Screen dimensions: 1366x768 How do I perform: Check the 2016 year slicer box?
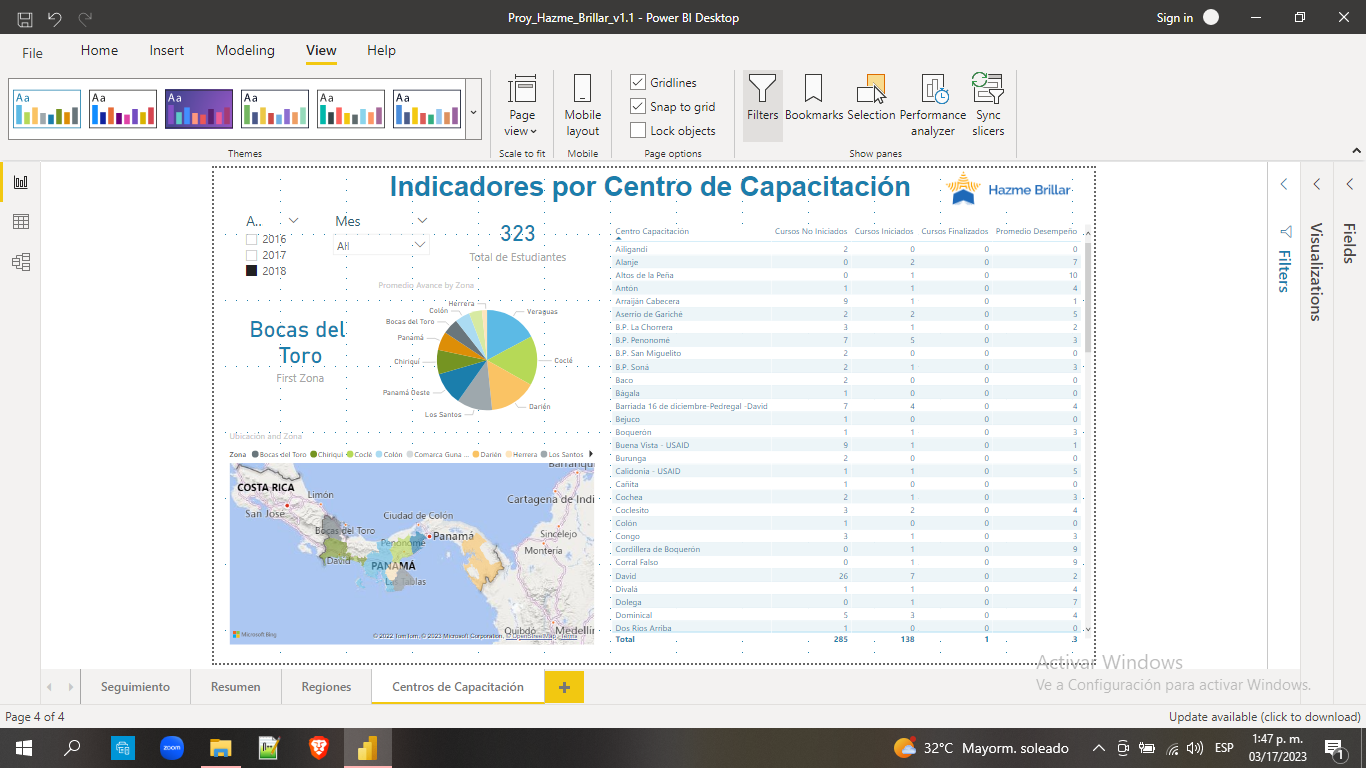(x=252, y=240)
